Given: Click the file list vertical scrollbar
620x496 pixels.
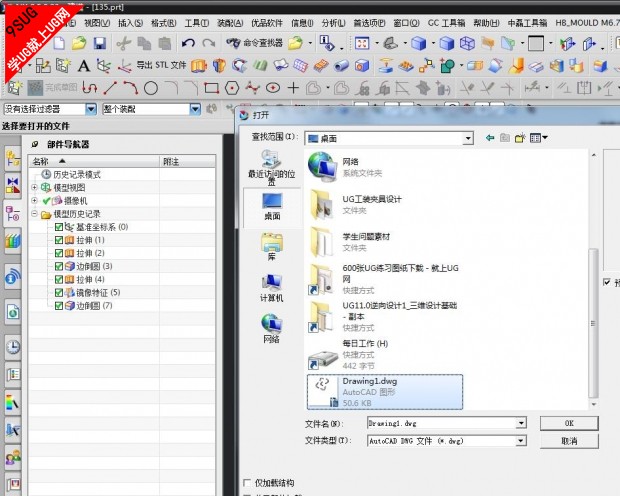Looking at the screenshot, I should [593, 322].
